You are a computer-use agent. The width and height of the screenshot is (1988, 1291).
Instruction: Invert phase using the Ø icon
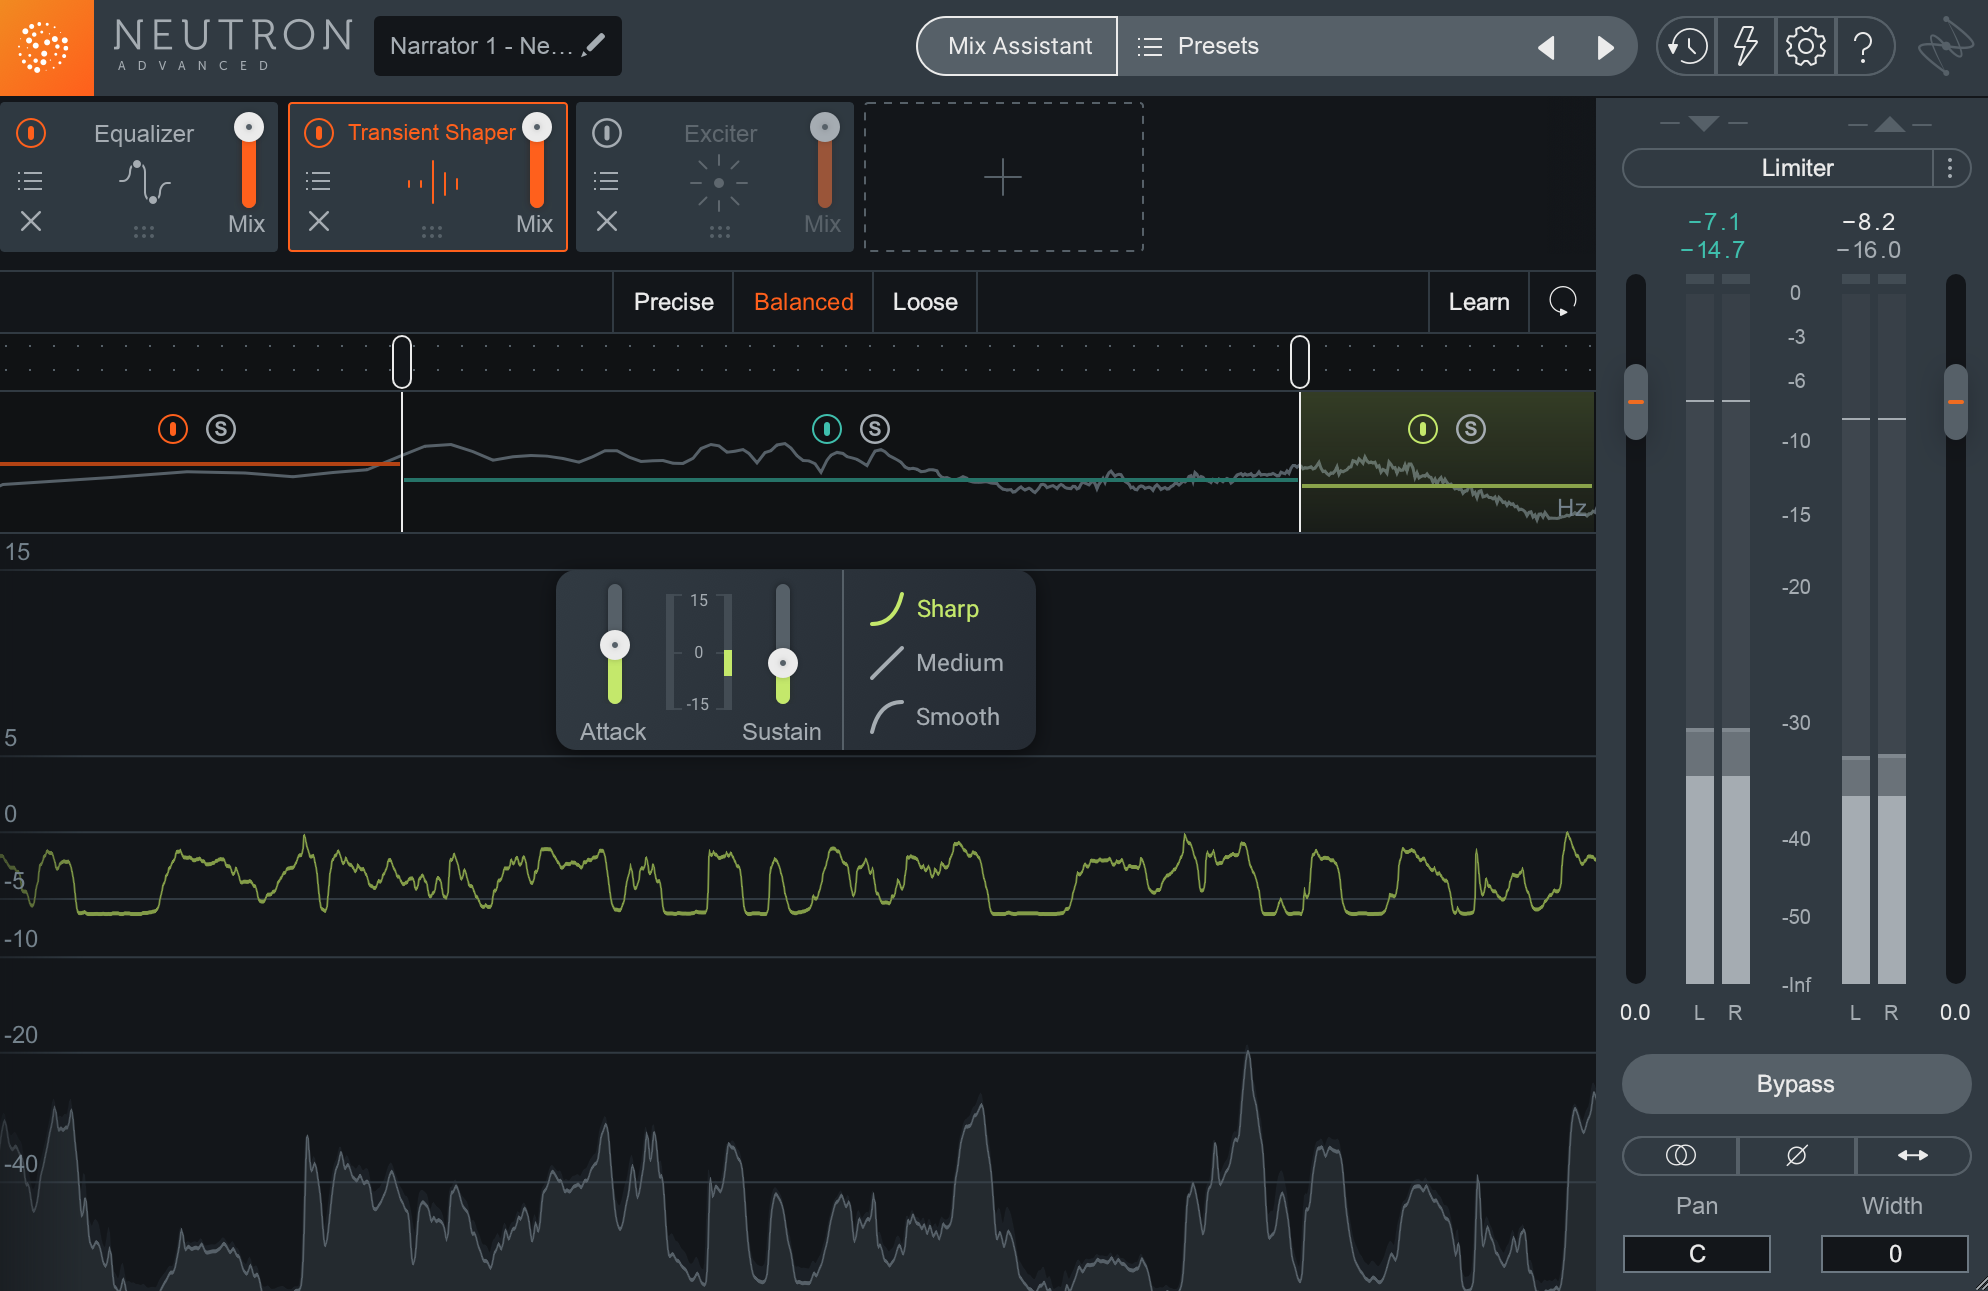[1797, 1155]
